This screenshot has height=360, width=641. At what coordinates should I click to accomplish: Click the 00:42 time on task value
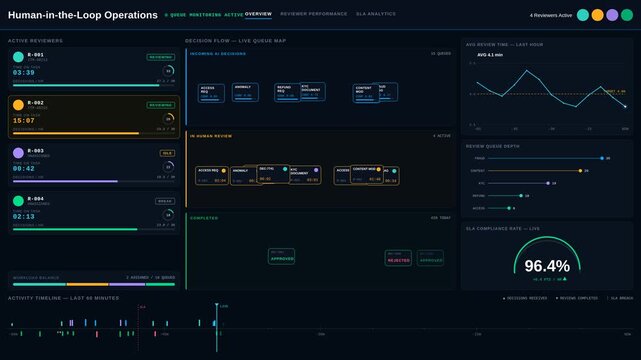(x=24, y=169)
